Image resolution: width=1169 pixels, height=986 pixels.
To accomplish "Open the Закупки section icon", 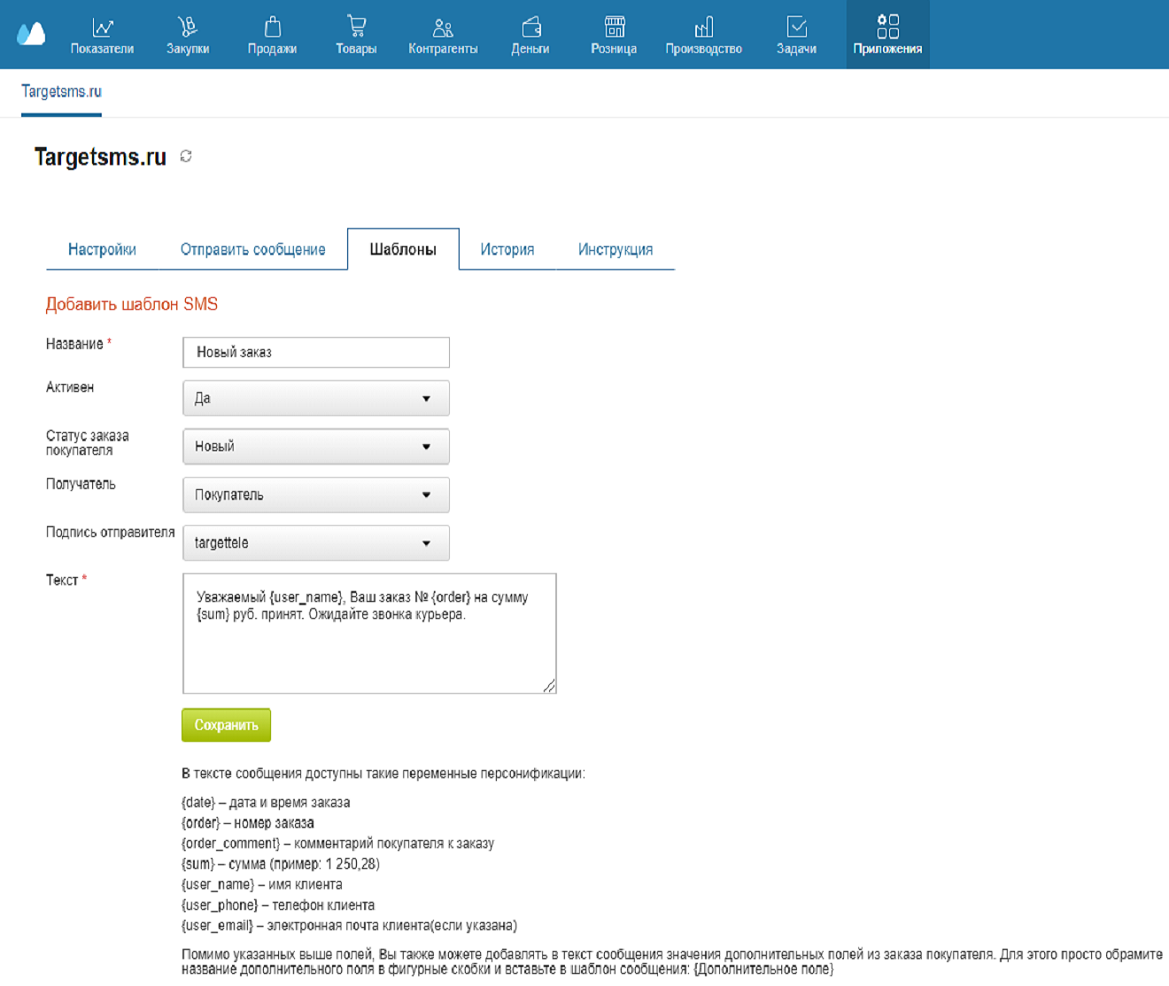I will (x=187, y=28).
